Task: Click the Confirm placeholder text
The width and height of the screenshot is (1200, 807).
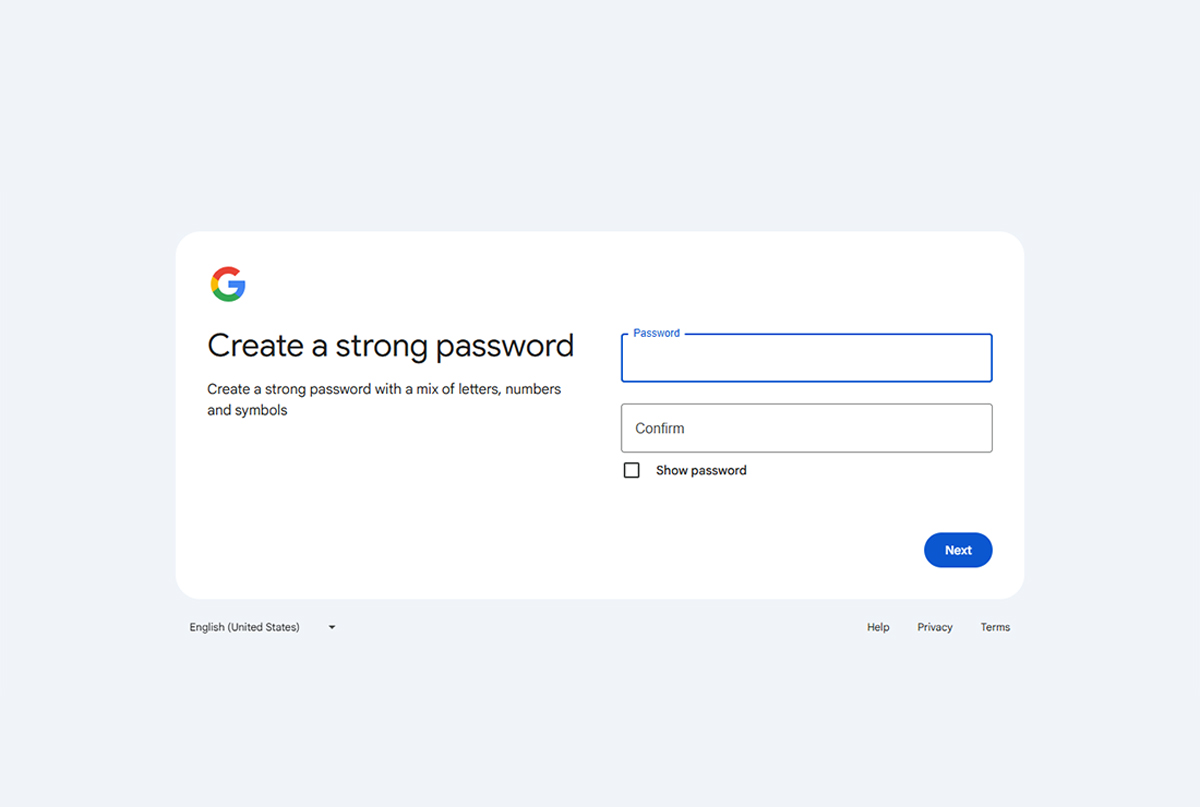Action: [660, 428]
